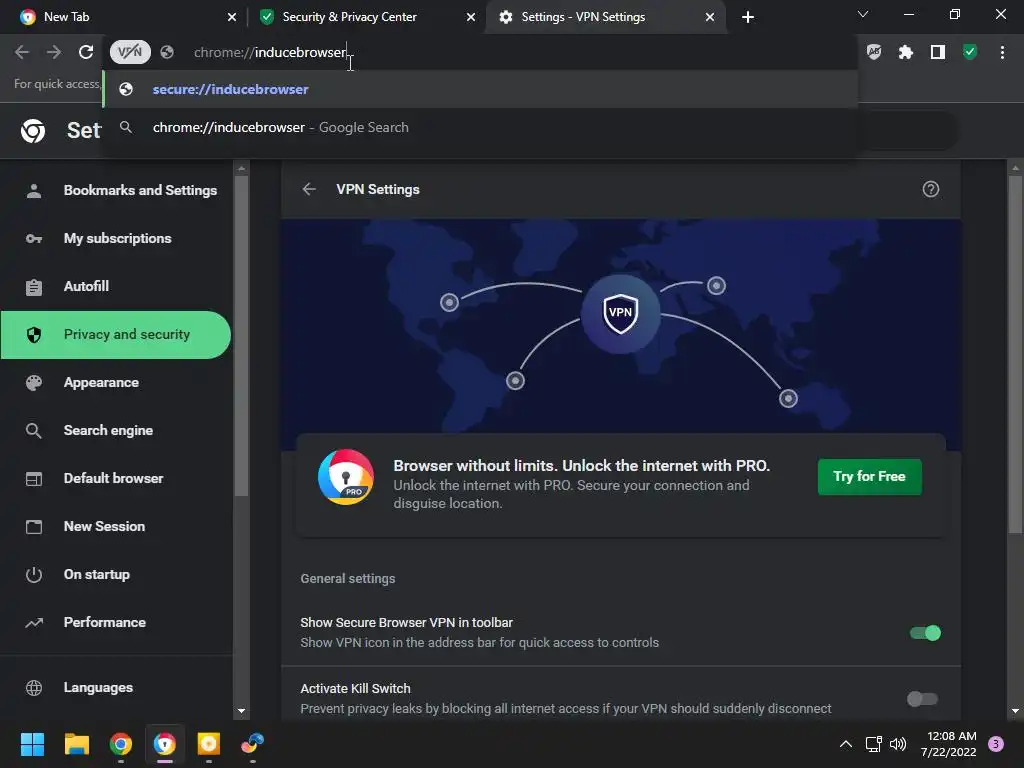Open Search engine settings

coord(116,430)
